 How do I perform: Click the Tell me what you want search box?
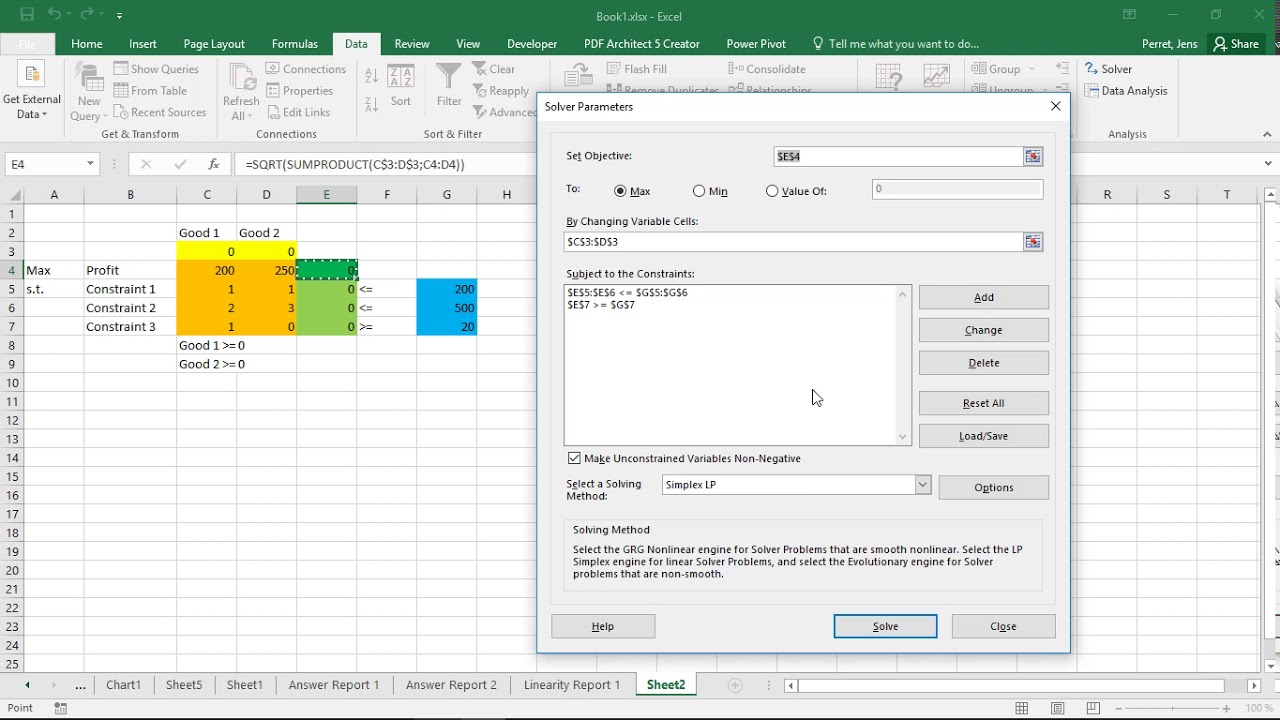tap(896, 44)
